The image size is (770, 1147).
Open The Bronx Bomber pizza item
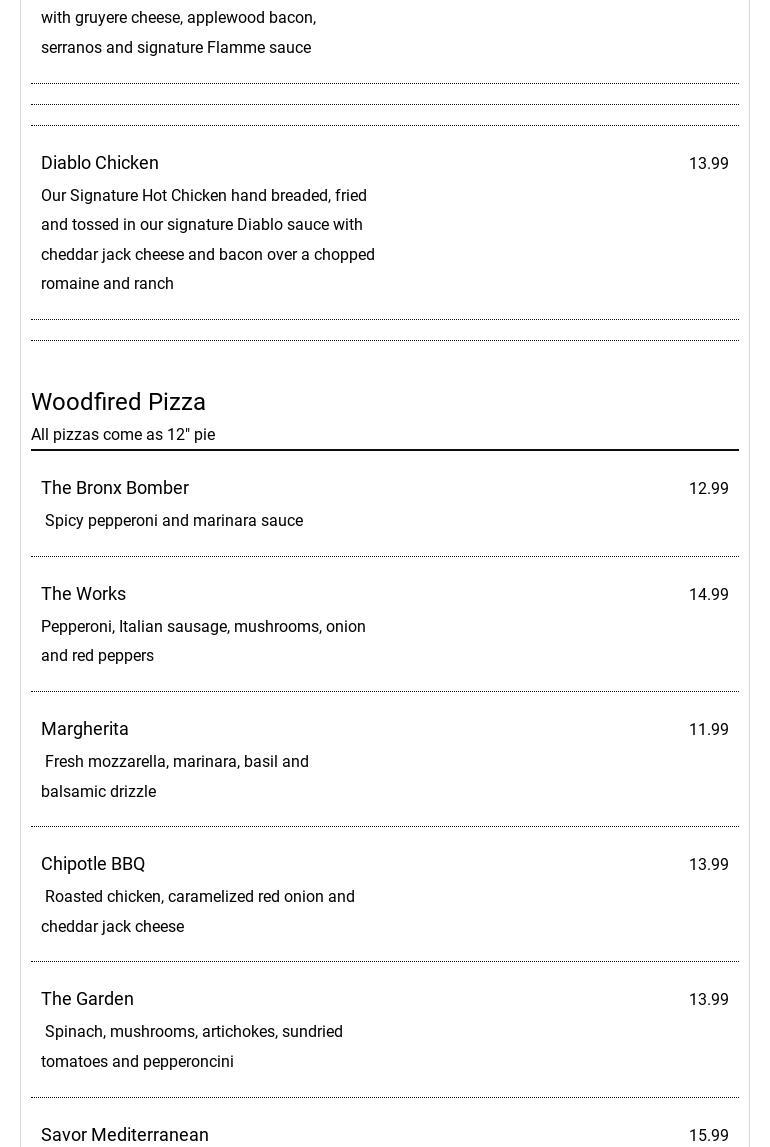(x=115, y=488)
